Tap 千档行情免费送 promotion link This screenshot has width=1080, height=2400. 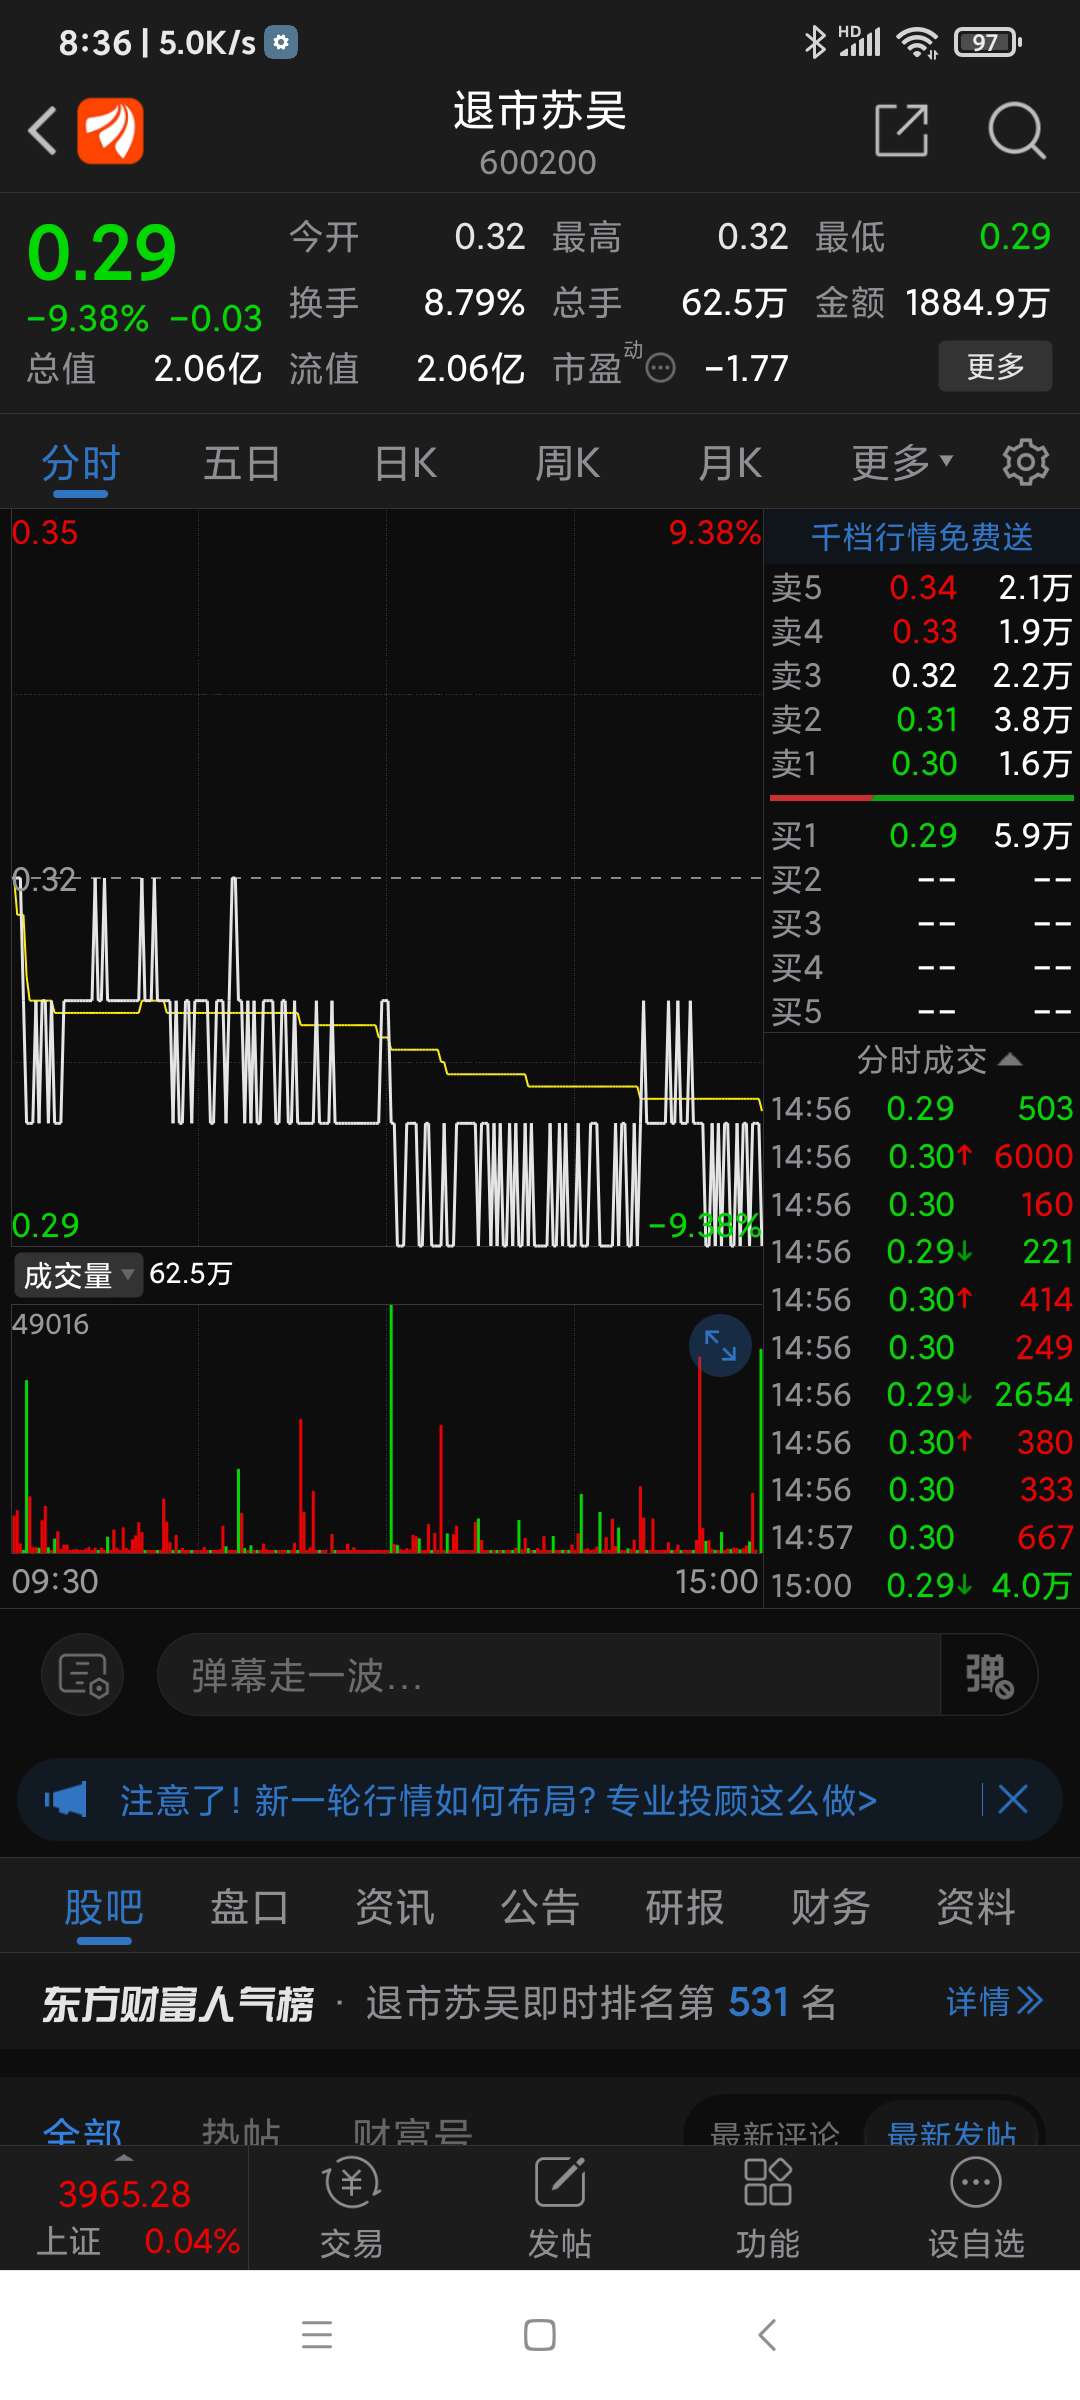922,537
